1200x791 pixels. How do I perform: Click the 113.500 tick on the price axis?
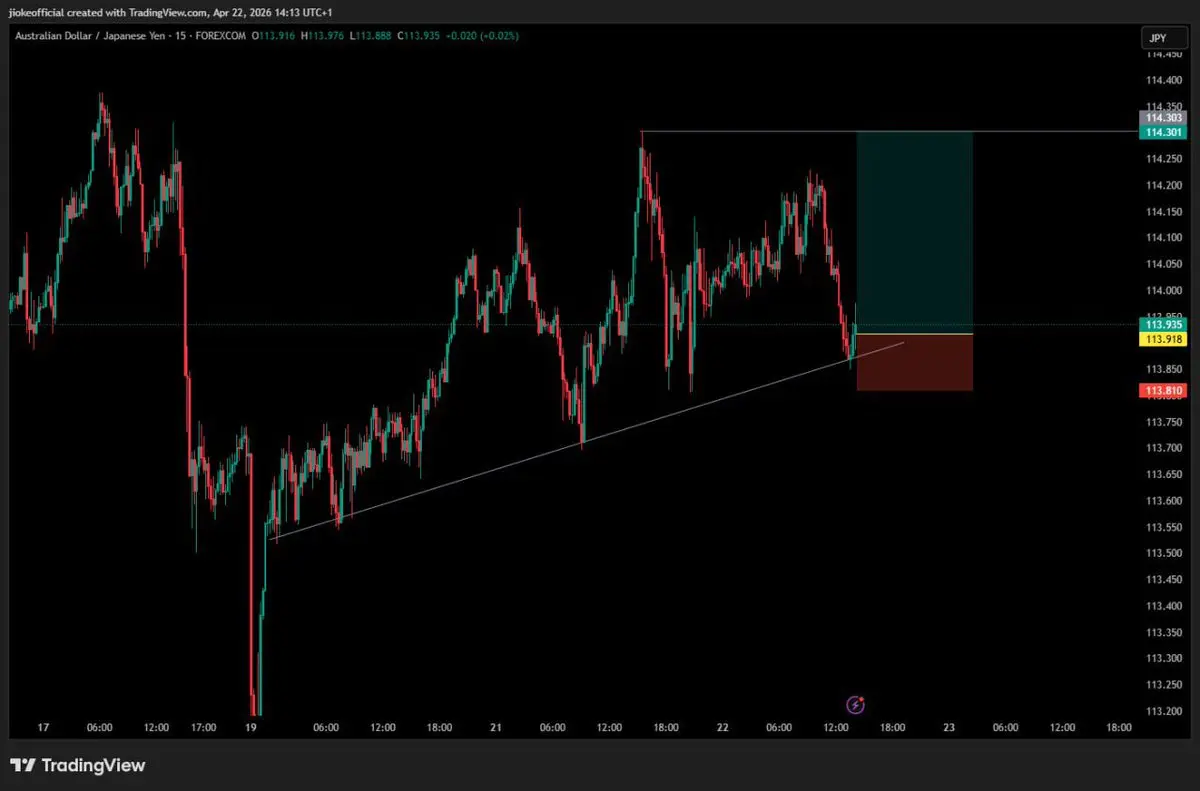coord(1163,553)
